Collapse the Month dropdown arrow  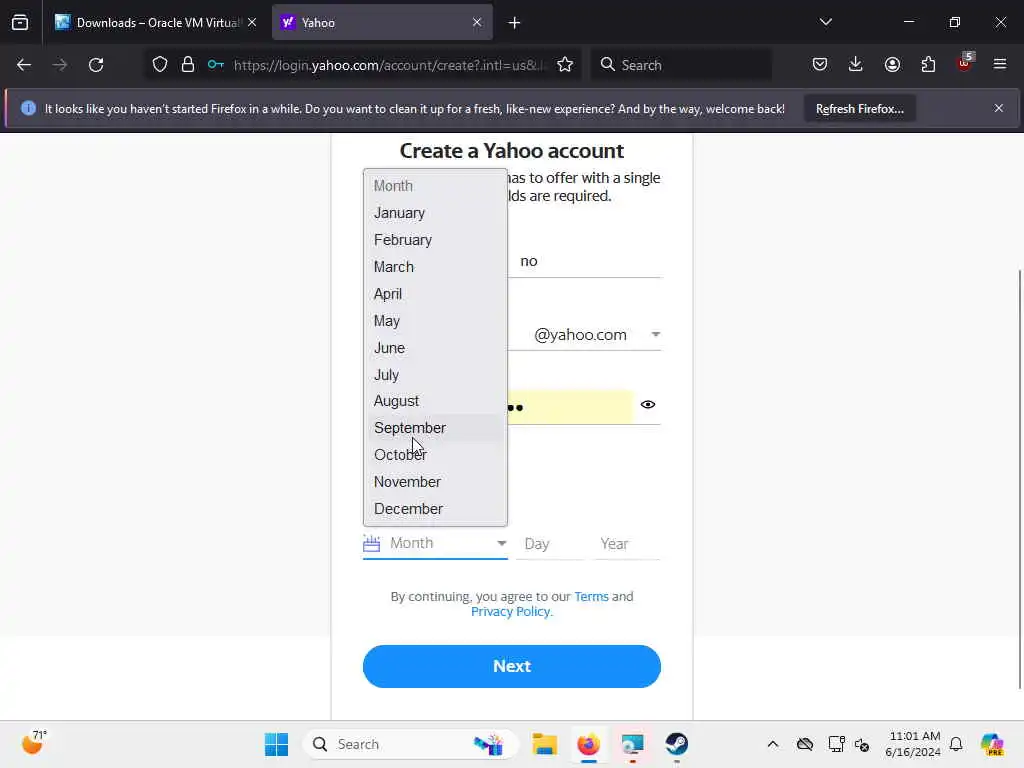point(501,543)
